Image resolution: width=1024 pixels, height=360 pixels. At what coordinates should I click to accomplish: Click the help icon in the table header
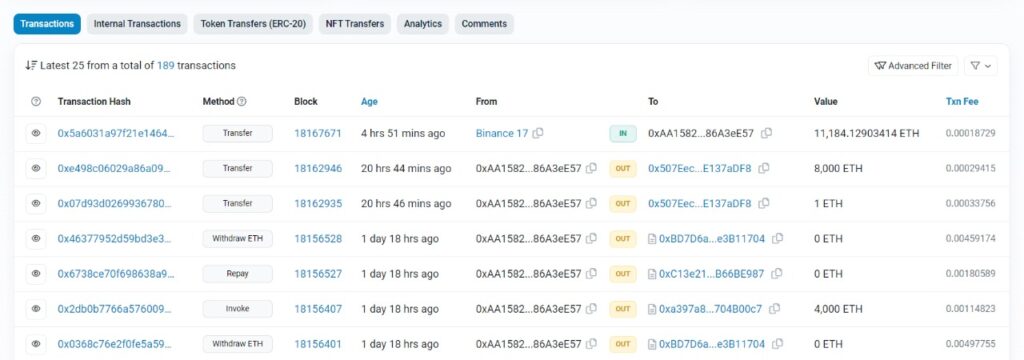tap(36, 102)
